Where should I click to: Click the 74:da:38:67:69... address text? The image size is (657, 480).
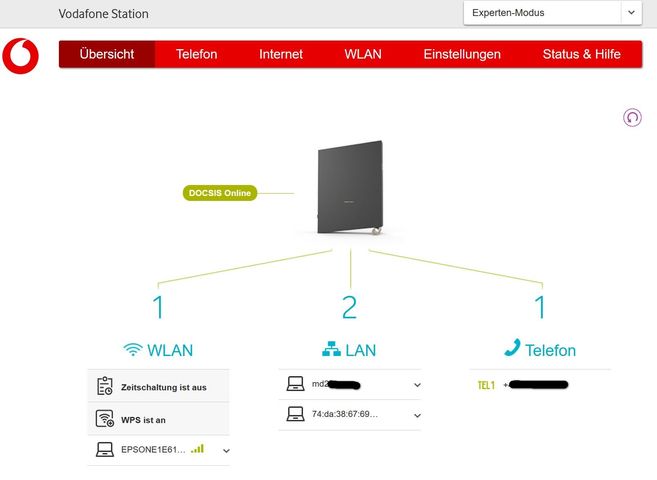point(345,414)
